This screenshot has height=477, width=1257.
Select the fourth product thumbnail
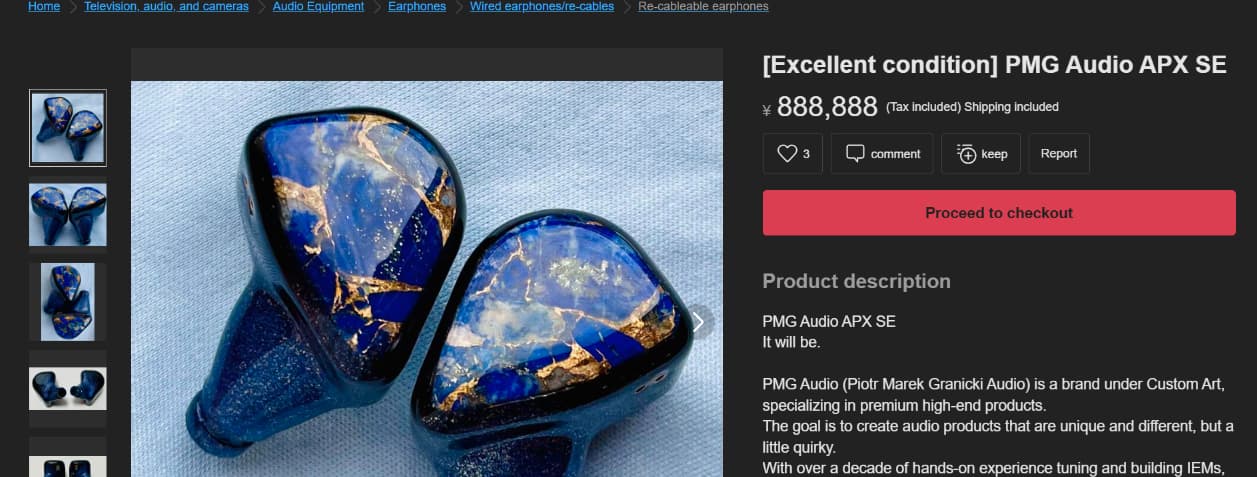point(68,388)
